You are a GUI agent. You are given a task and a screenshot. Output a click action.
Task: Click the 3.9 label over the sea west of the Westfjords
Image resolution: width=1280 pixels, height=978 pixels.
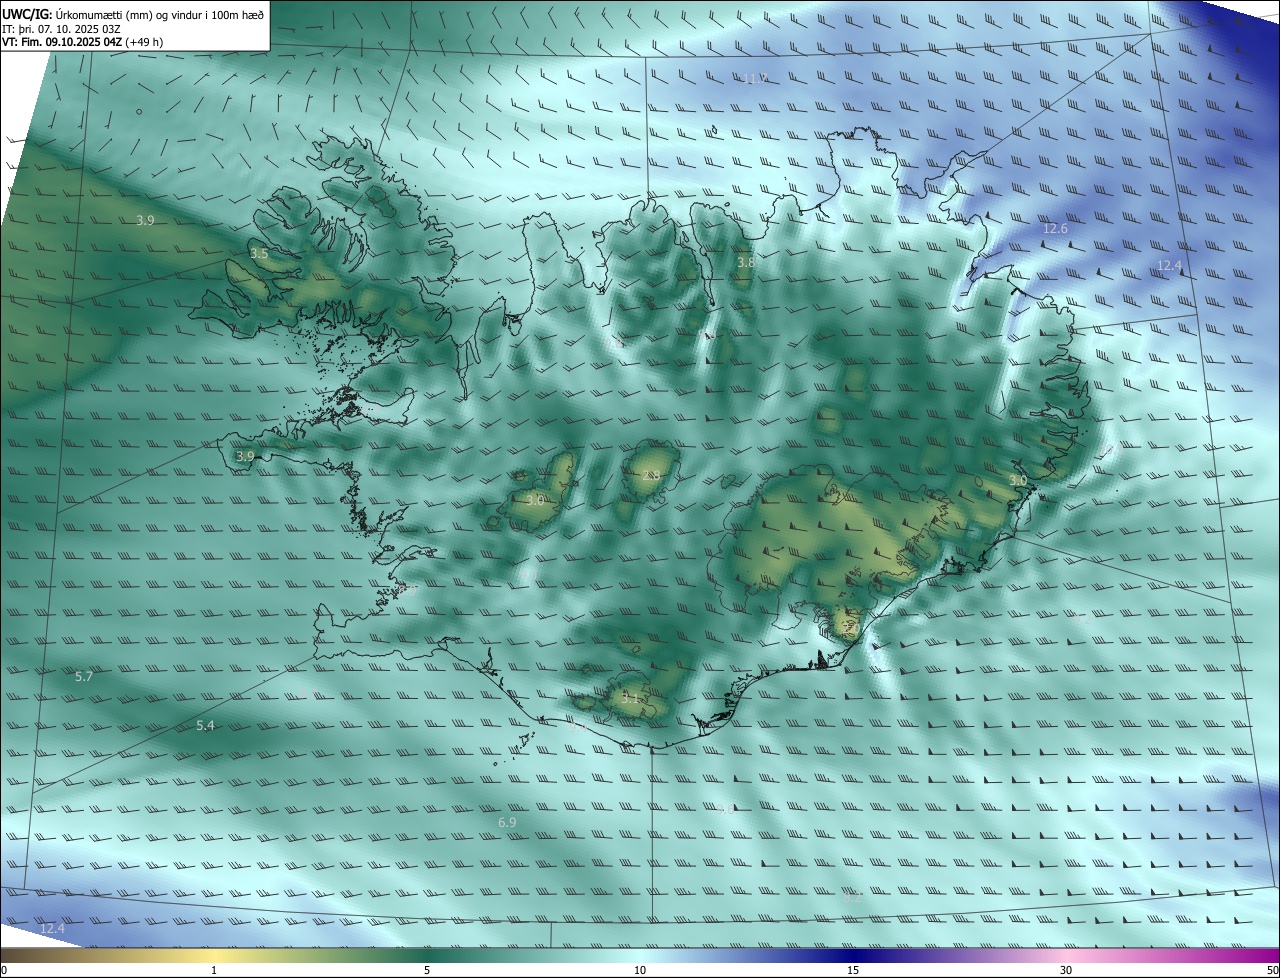pyautogui.click(x=145, y=220)
